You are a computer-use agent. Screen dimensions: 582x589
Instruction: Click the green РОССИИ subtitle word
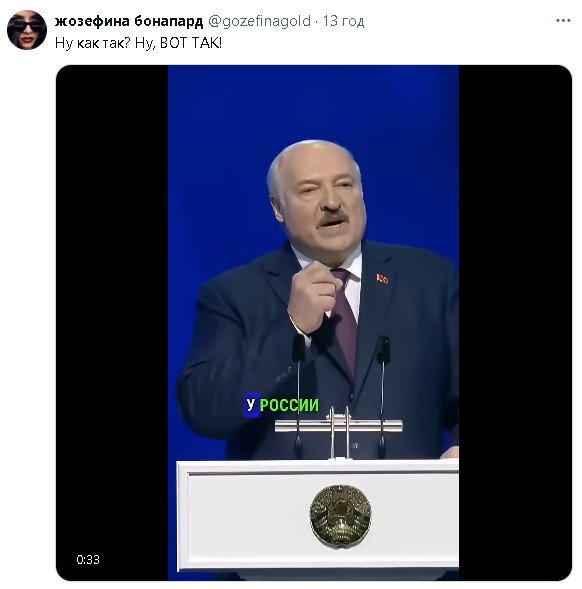click(x=289, y=405)
